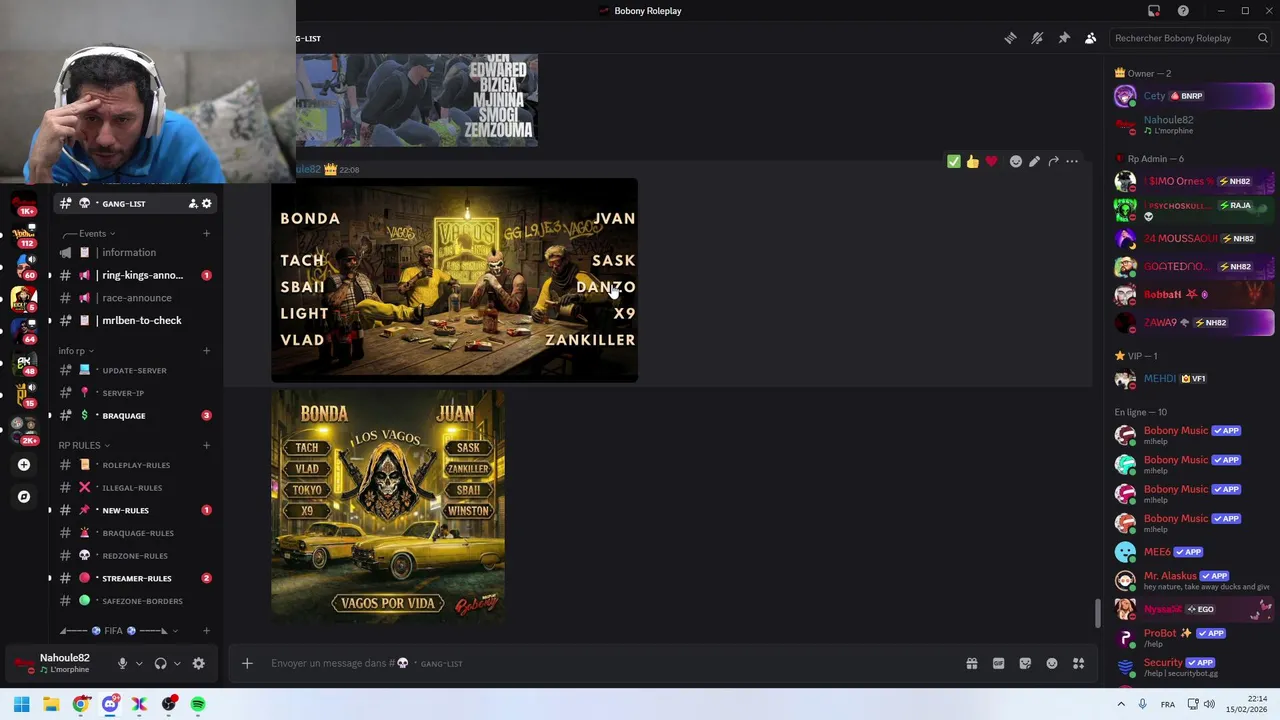Open the gift Nitro icon
Viewport: 1280px width, 720px height.
coord(971,663)
